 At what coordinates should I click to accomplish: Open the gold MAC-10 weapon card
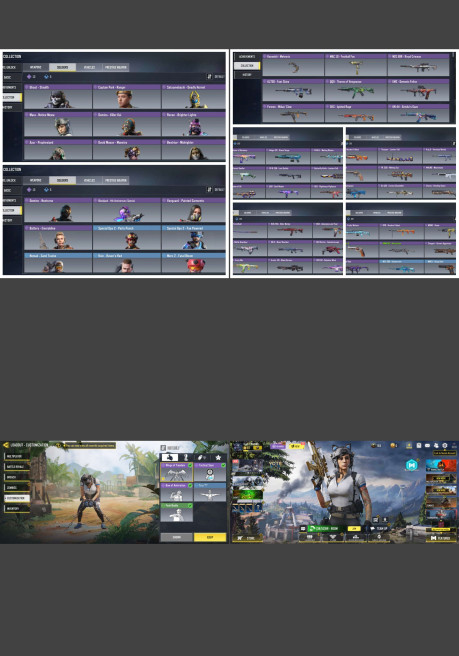tap(356, 65)
